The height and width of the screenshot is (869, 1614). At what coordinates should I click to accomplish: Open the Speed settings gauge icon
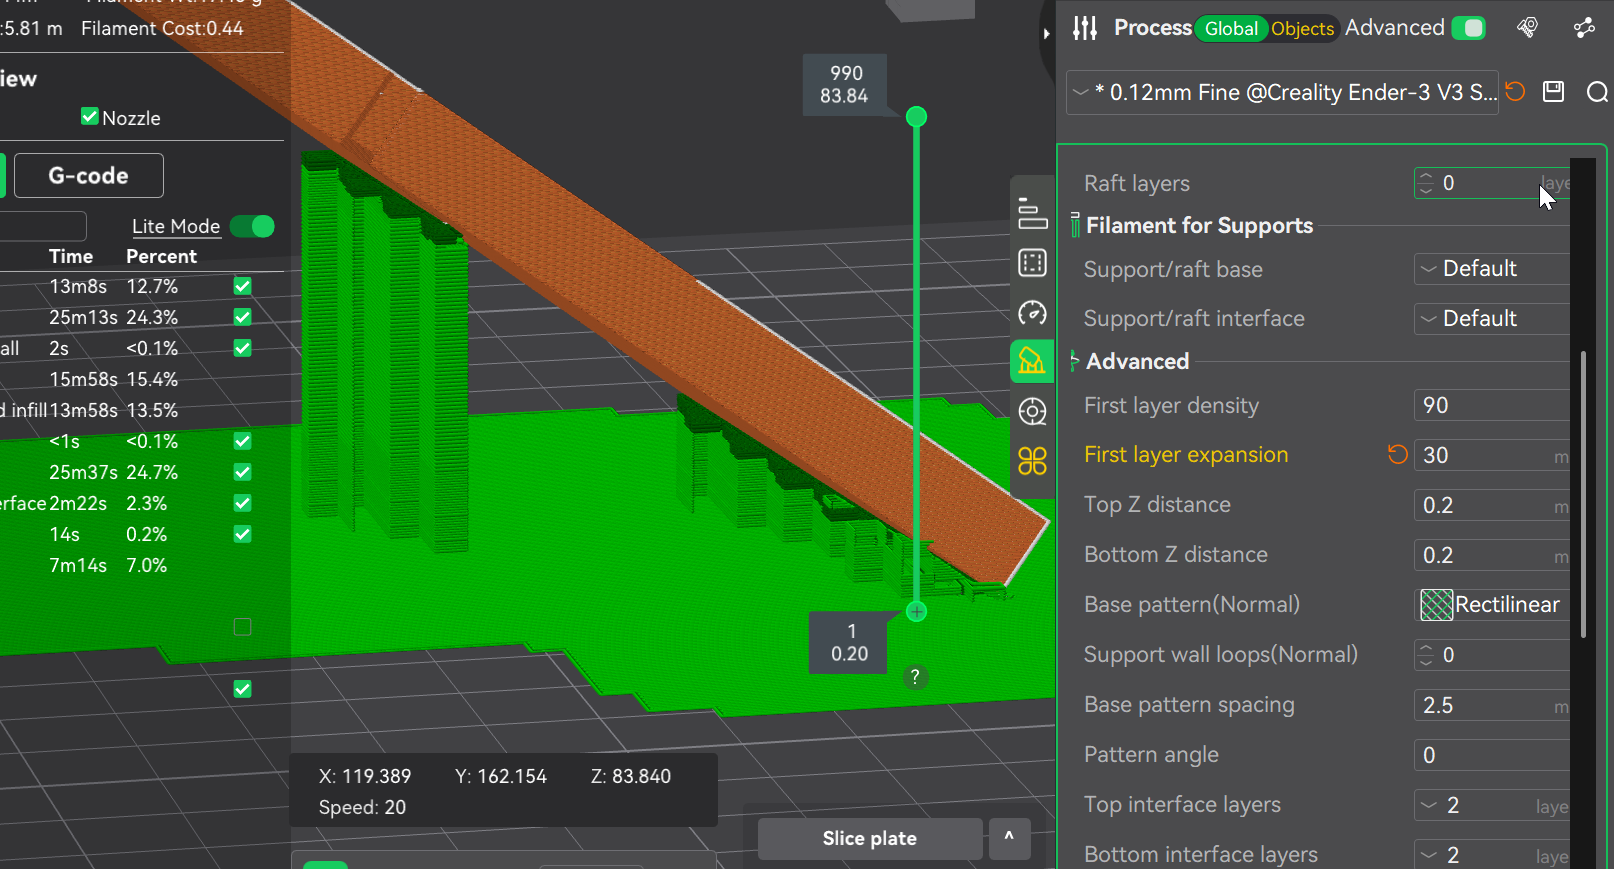coord(1032,313)
